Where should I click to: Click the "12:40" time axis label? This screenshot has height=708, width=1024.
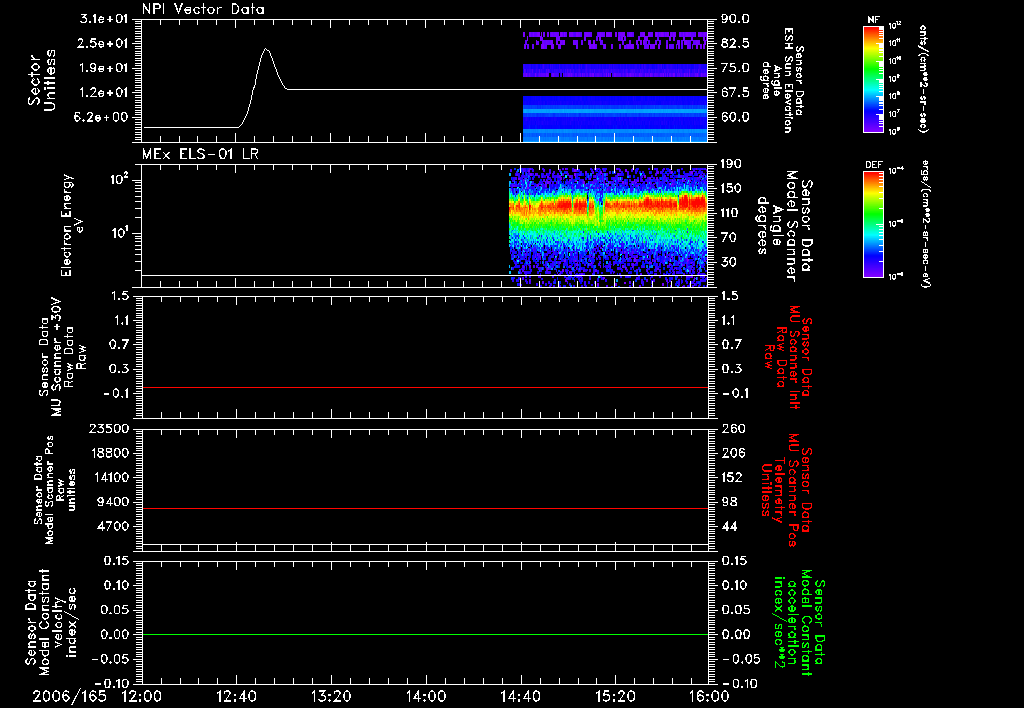(x=236, y=696)
